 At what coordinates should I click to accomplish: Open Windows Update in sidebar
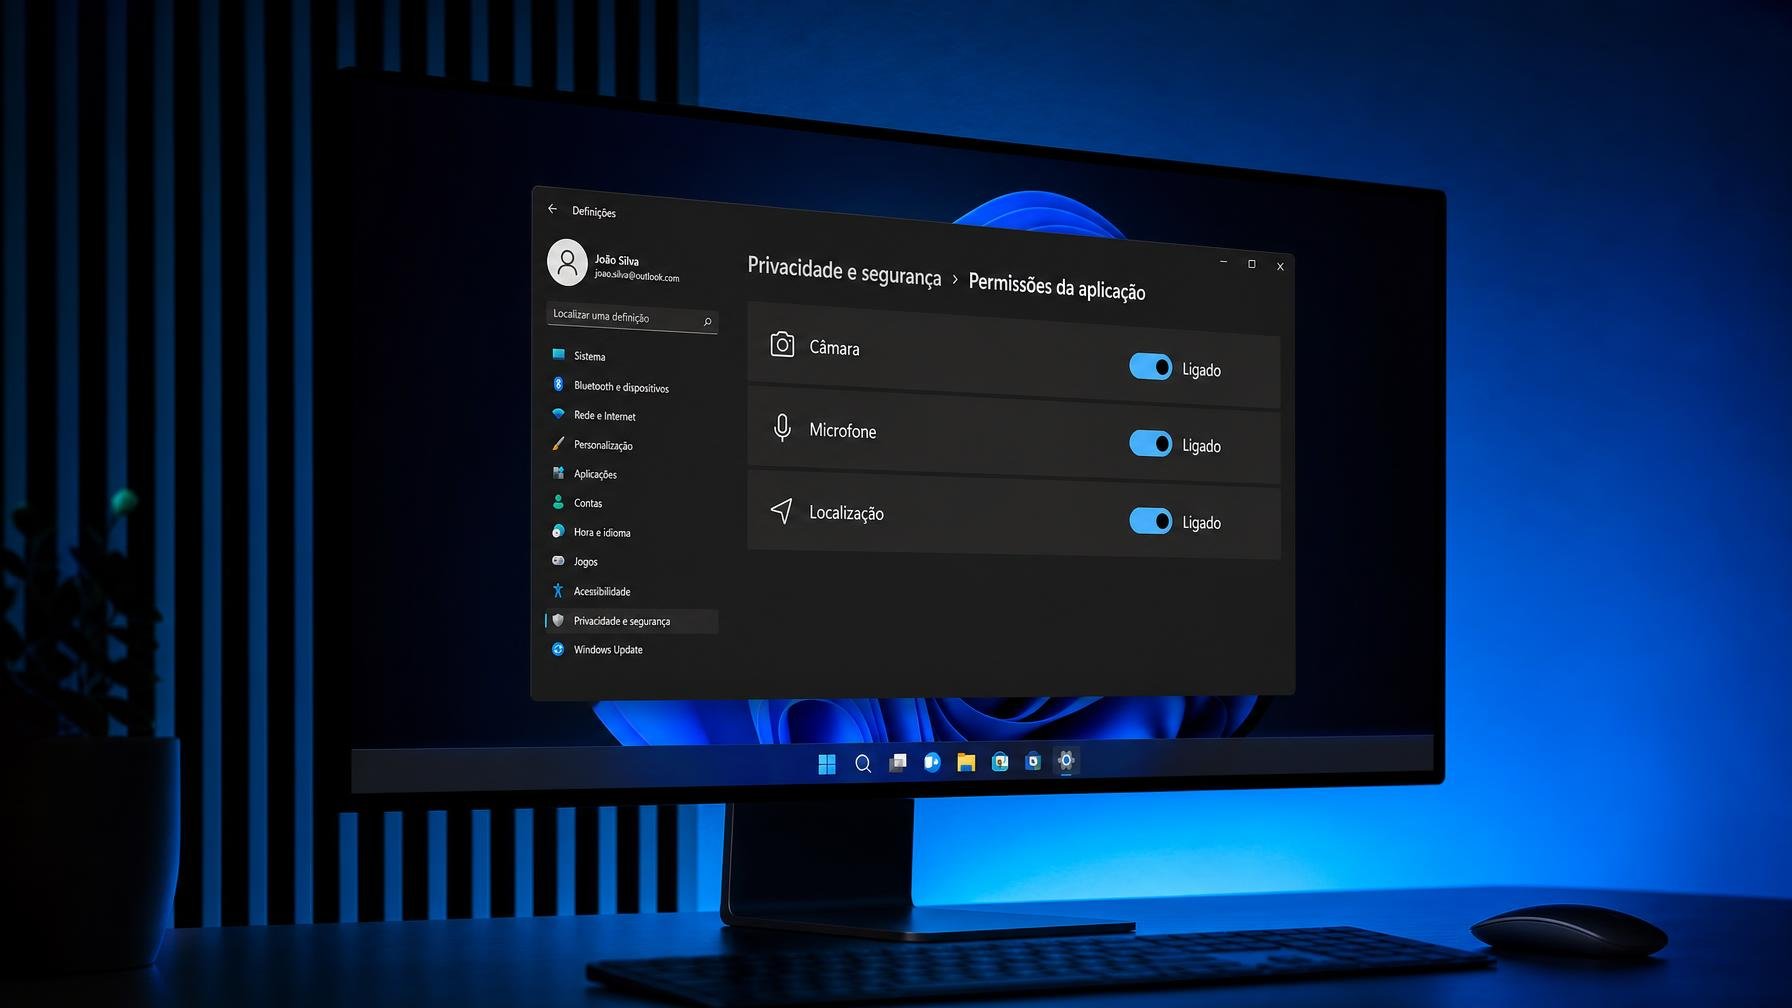632,650
